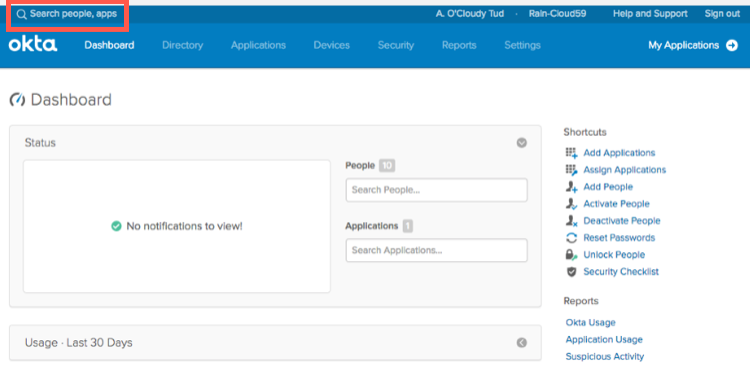The width and height of the screenshot is (750, 368).
Task: Click the Assign Applications grid icon
Action: 572,170
